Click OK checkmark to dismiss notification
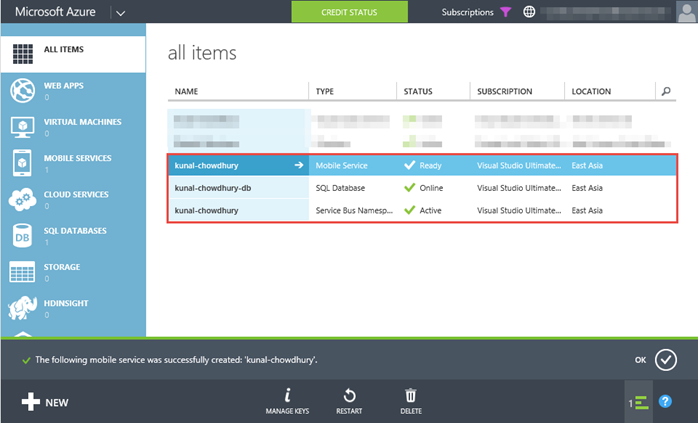 (666, 360)
